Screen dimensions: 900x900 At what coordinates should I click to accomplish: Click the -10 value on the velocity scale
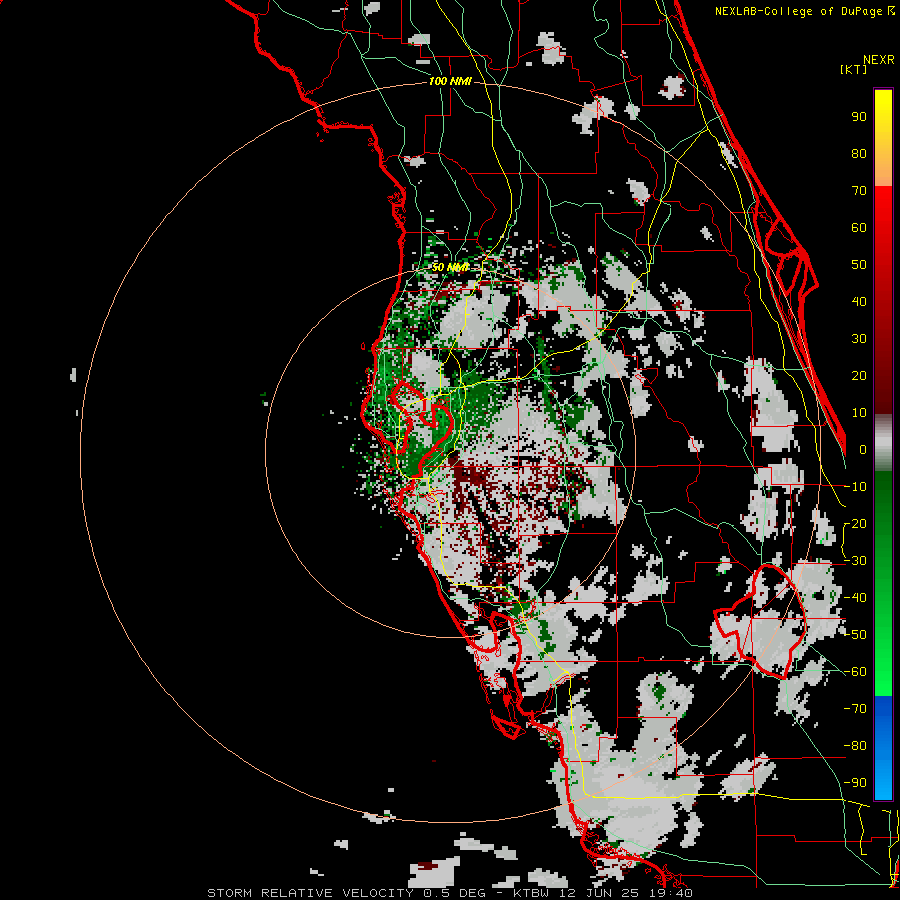click(x=855, y=487)
